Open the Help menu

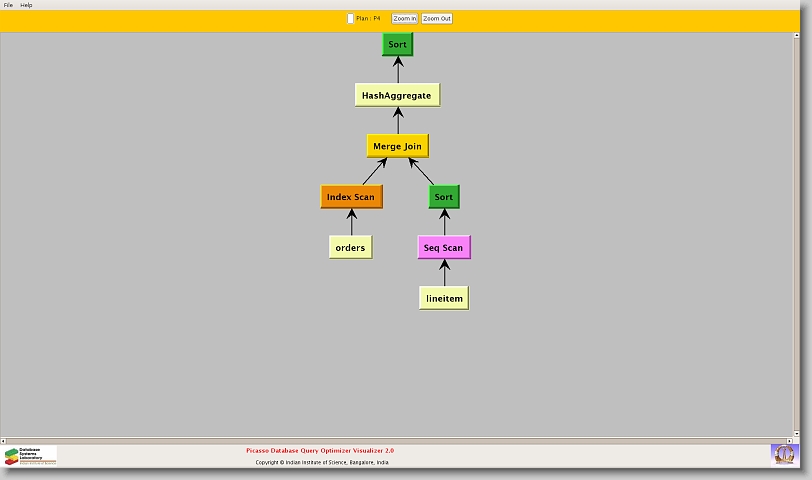click(x=27, y=5)
